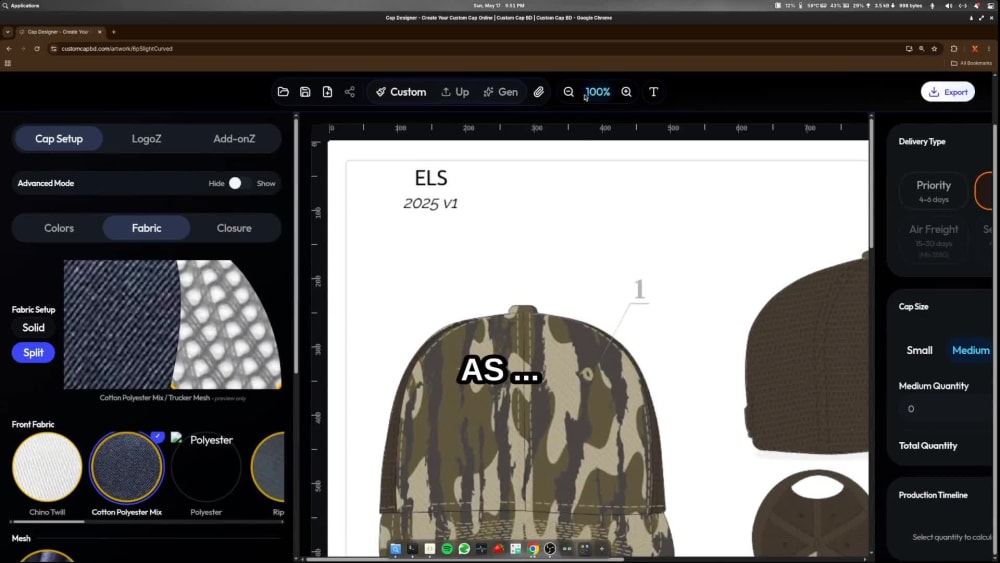Open WhatsApp from the dock
This screenshot has width=1000, height=563.
(x=464, y=549)
